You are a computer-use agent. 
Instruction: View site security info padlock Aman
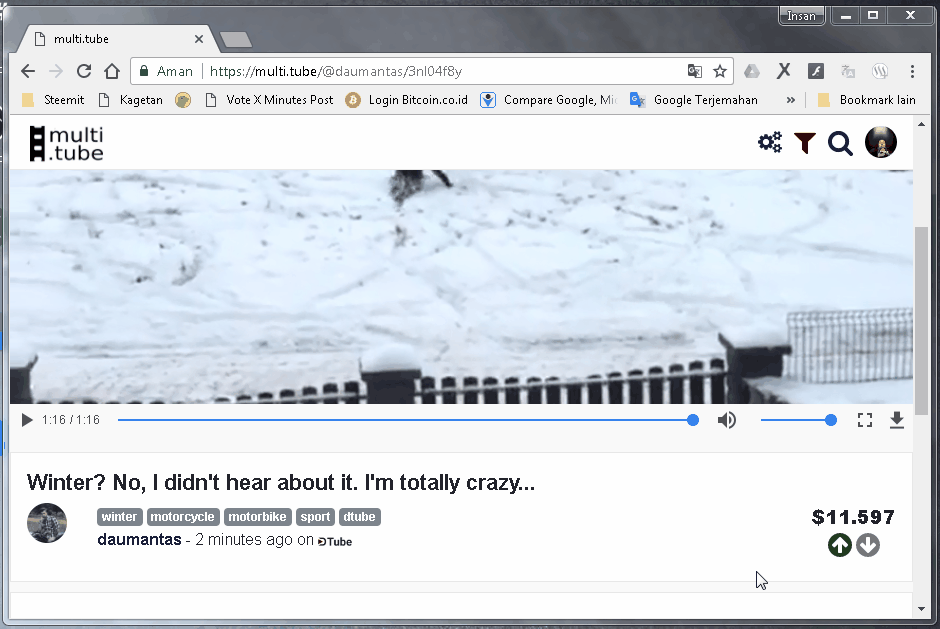click(165, 71)
